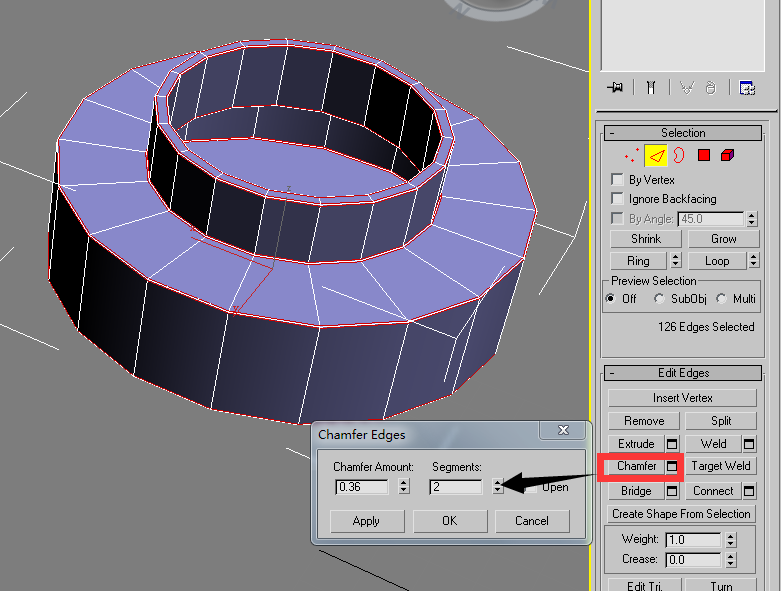Viewport: 781px width, 591px height.
Task: Click the Grow button
Action: 723,239
